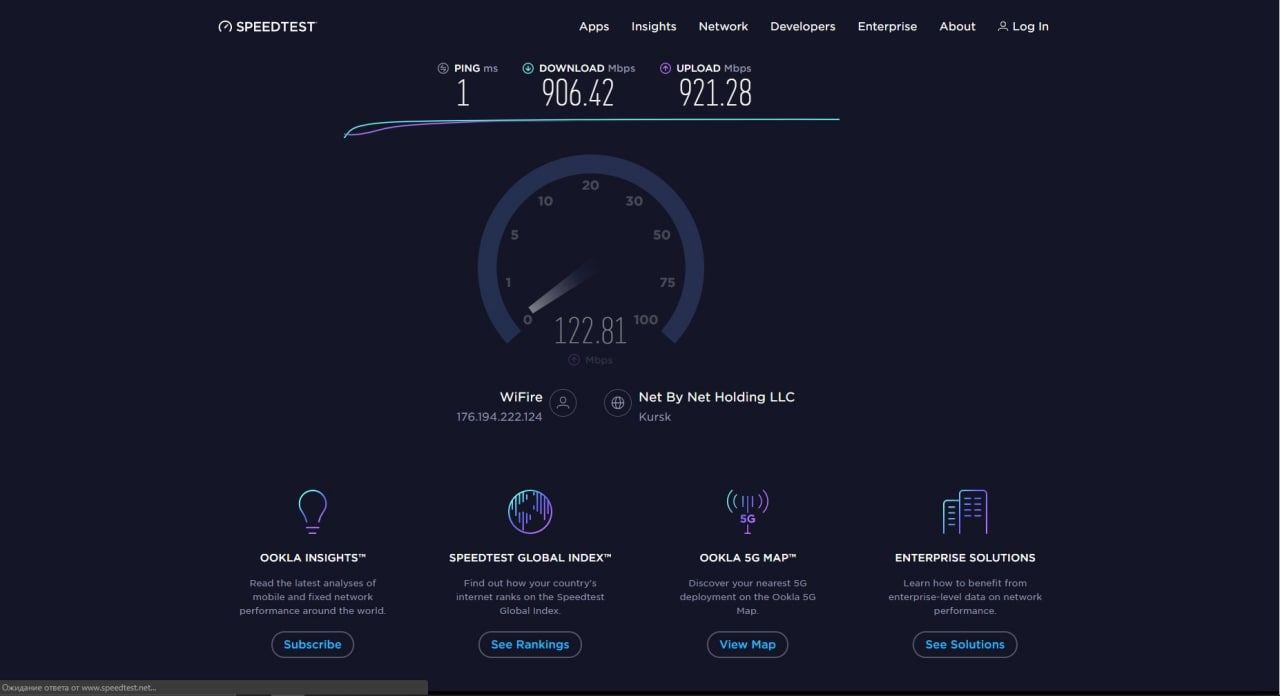Click the ENTERPRISE SOLUTIONS heading

(965, 558)
